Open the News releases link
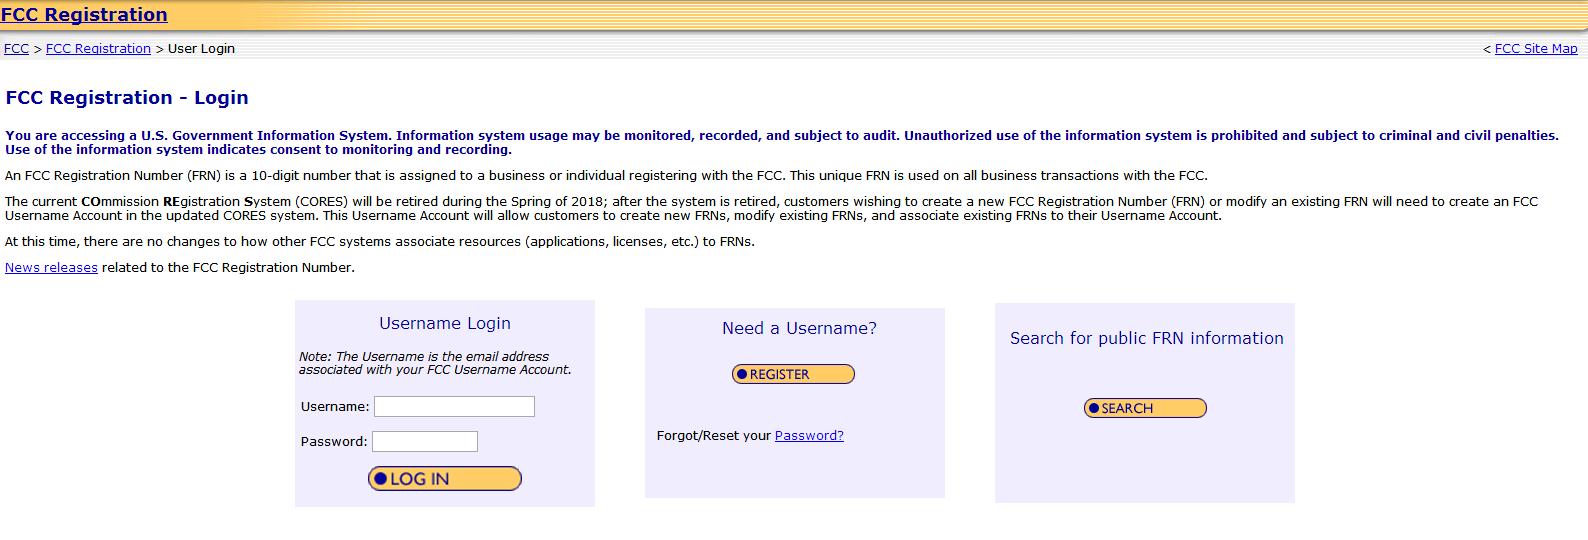The width and height of the screenshot is (1588, 540). coord(51,268)
